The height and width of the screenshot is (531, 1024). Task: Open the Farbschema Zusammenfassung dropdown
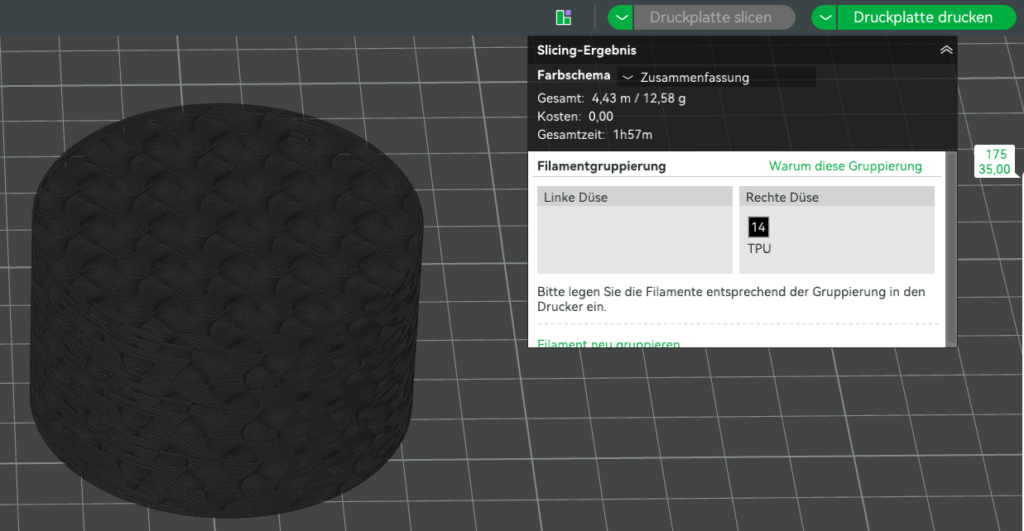pos(716,77)
